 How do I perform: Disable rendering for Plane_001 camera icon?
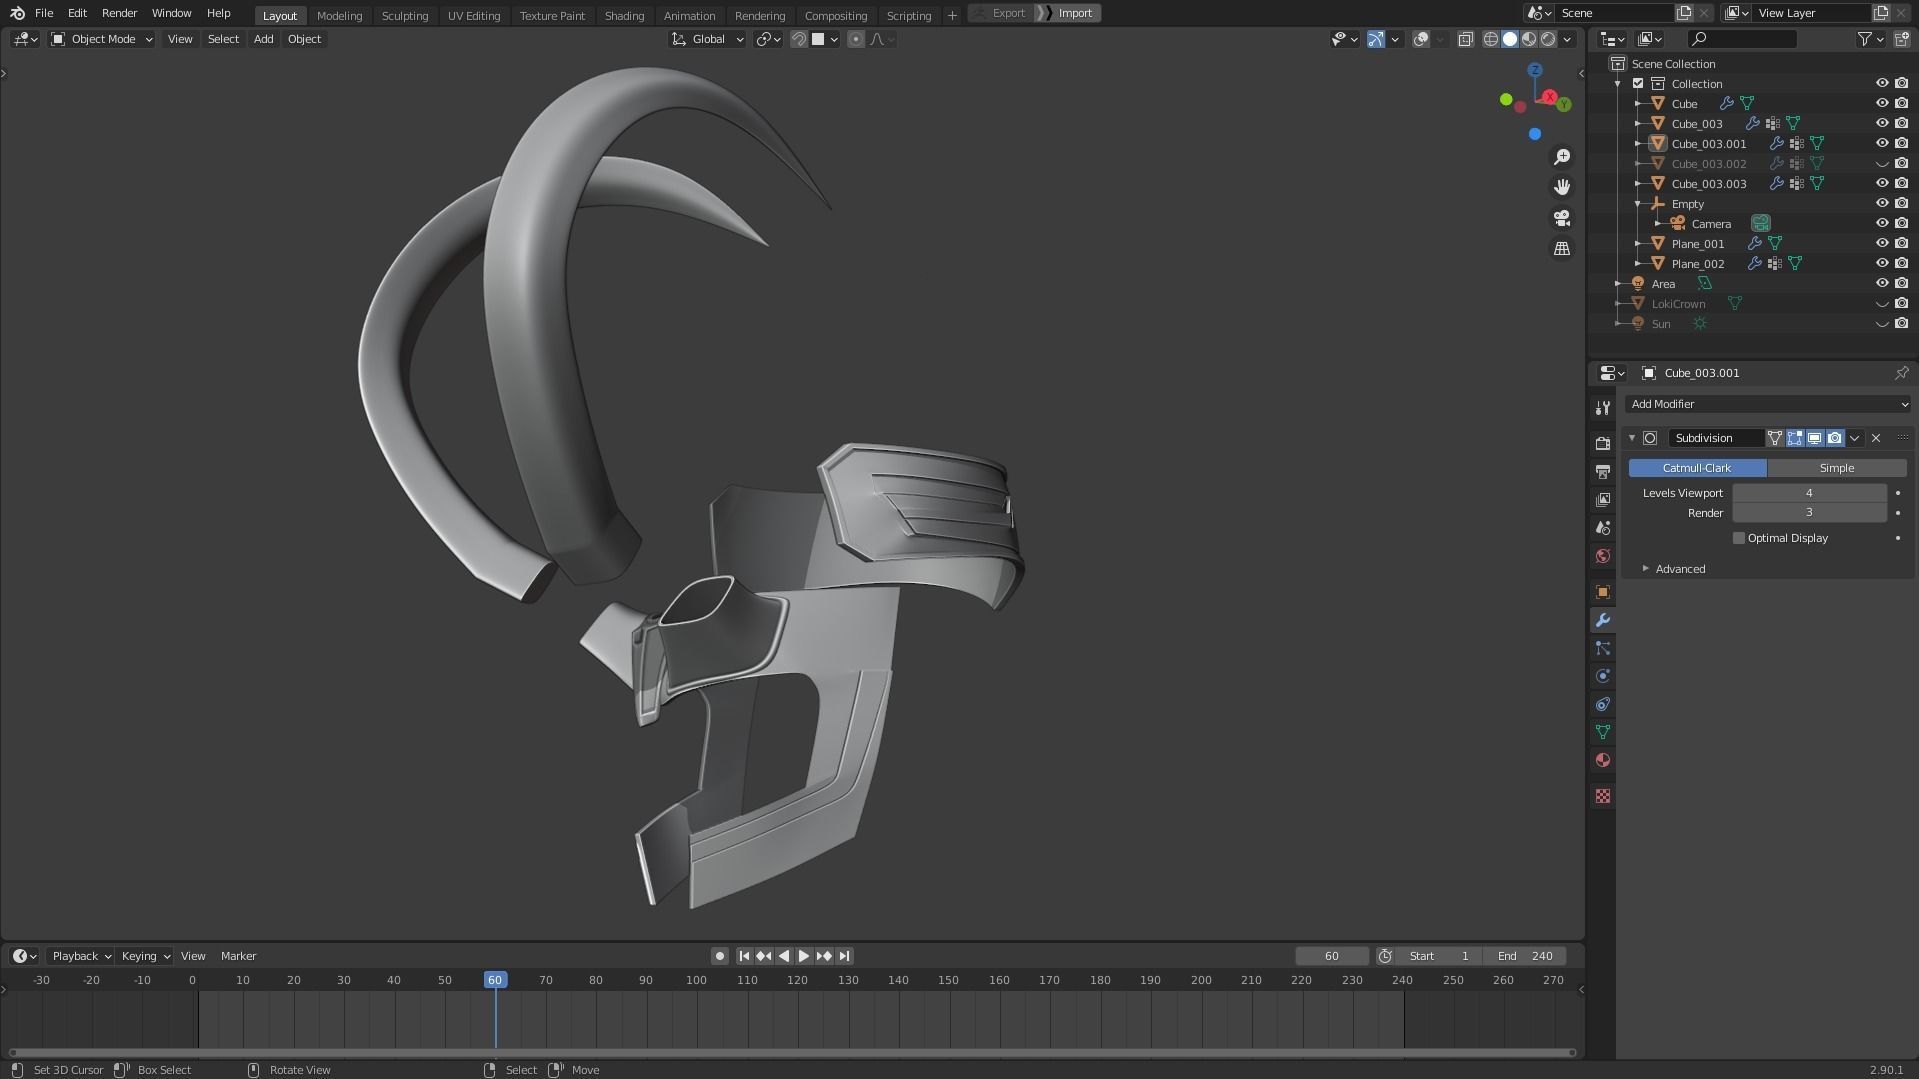coord(1901,243)
